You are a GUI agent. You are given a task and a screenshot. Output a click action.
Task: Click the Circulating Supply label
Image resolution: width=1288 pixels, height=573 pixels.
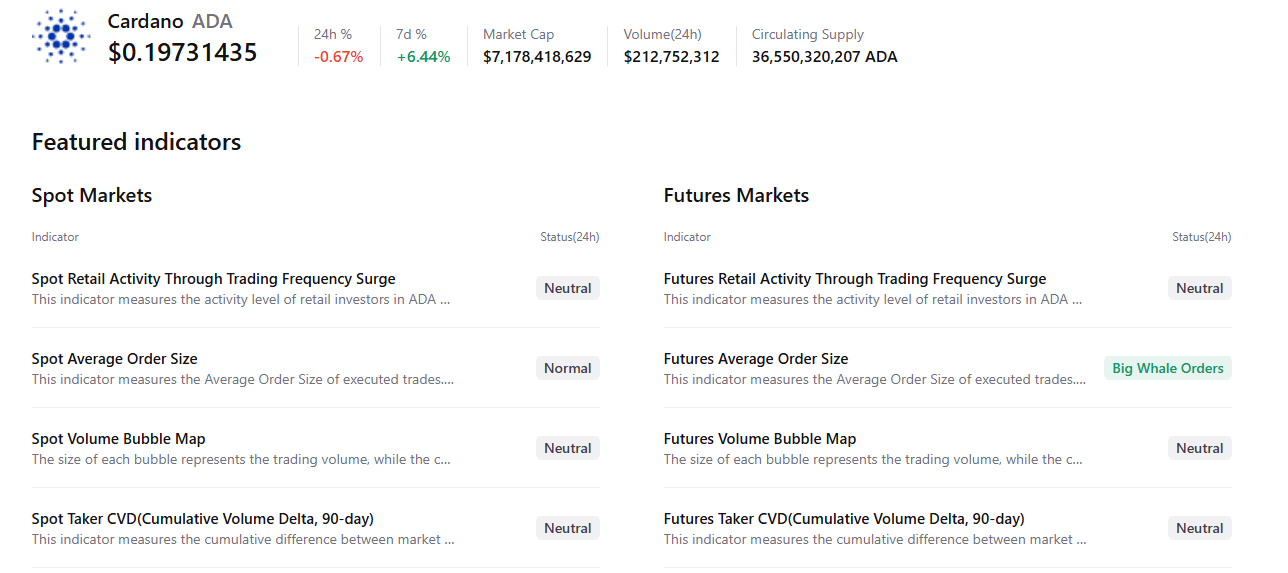pyautogui.click(x=808, y=34)
